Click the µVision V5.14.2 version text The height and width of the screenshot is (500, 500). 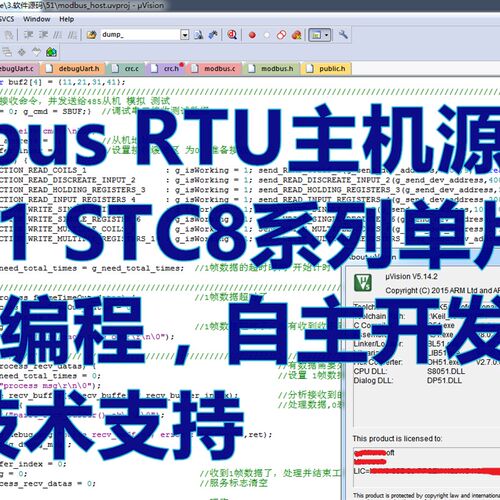[x=411, y=276]
